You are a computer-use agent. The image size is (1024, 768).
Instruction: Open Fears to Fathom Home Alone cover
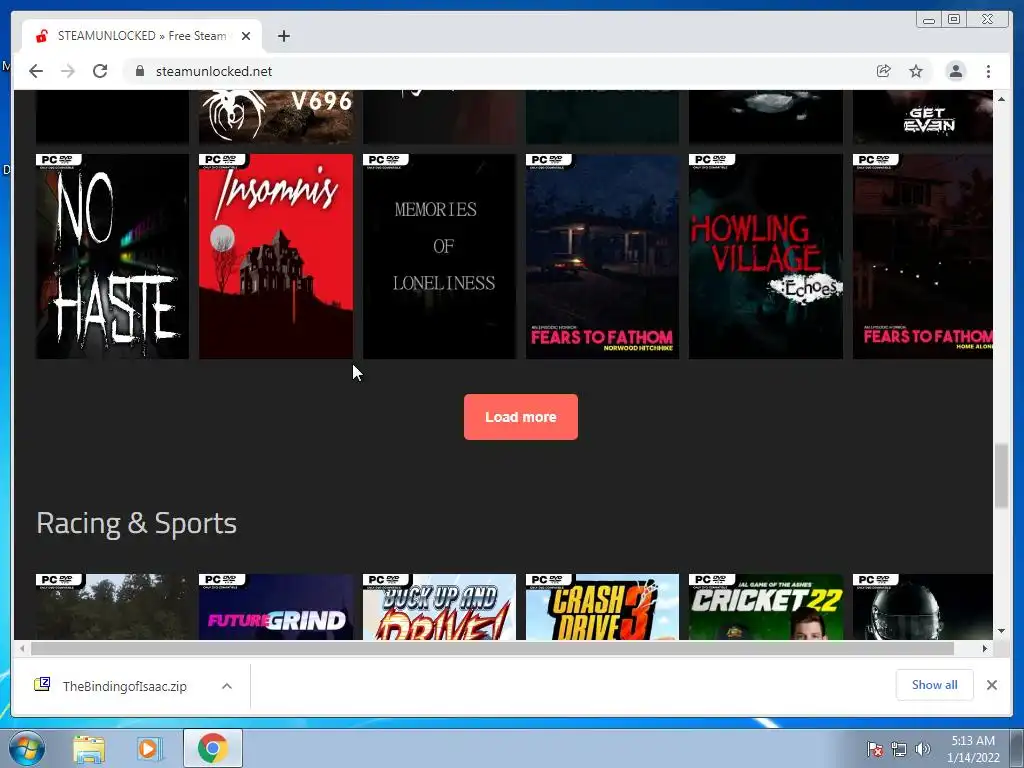point(923,256)
